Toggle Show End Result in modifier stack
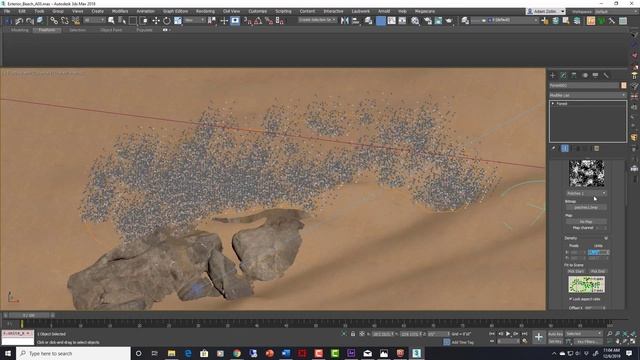Viewport: 640px width, 360px height. click(x=565, y=149)
